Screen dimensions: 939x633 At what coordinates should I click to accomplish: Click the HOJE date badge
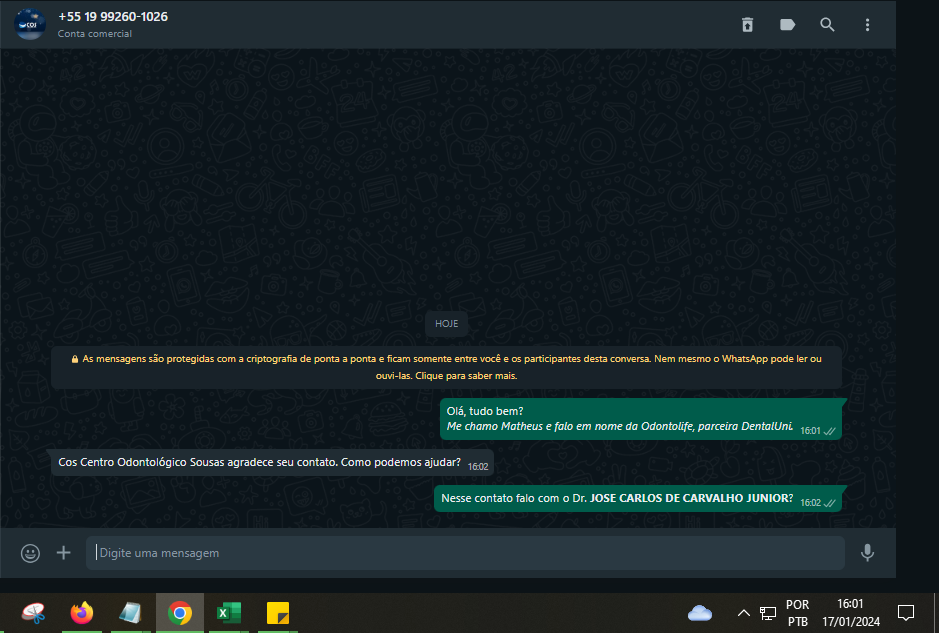click(x=447, y=323)
